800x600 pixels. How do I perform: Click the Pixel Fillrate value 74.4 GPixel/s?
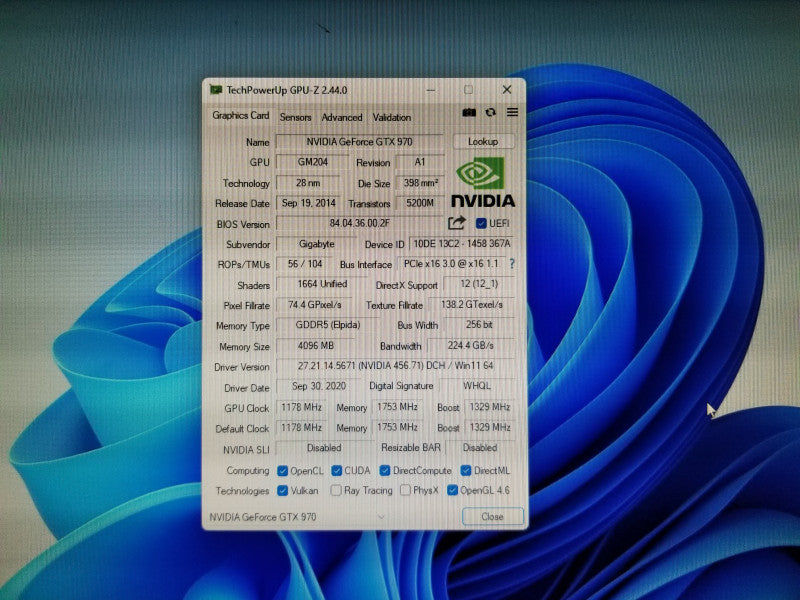(314, 305)
